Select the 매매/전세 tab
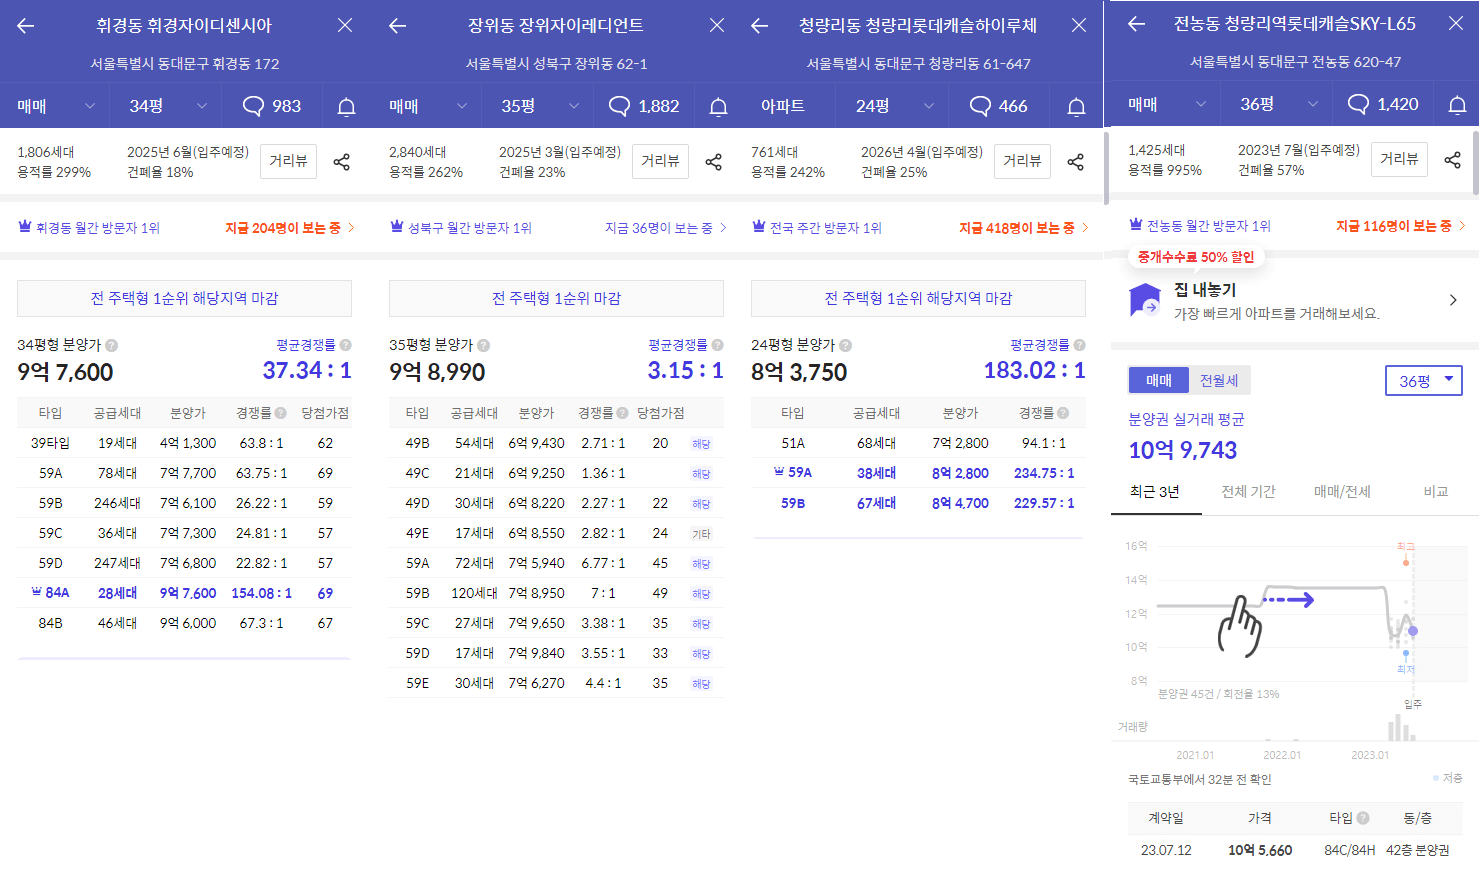This screenshot has height=879, width=1479. 1341,491
